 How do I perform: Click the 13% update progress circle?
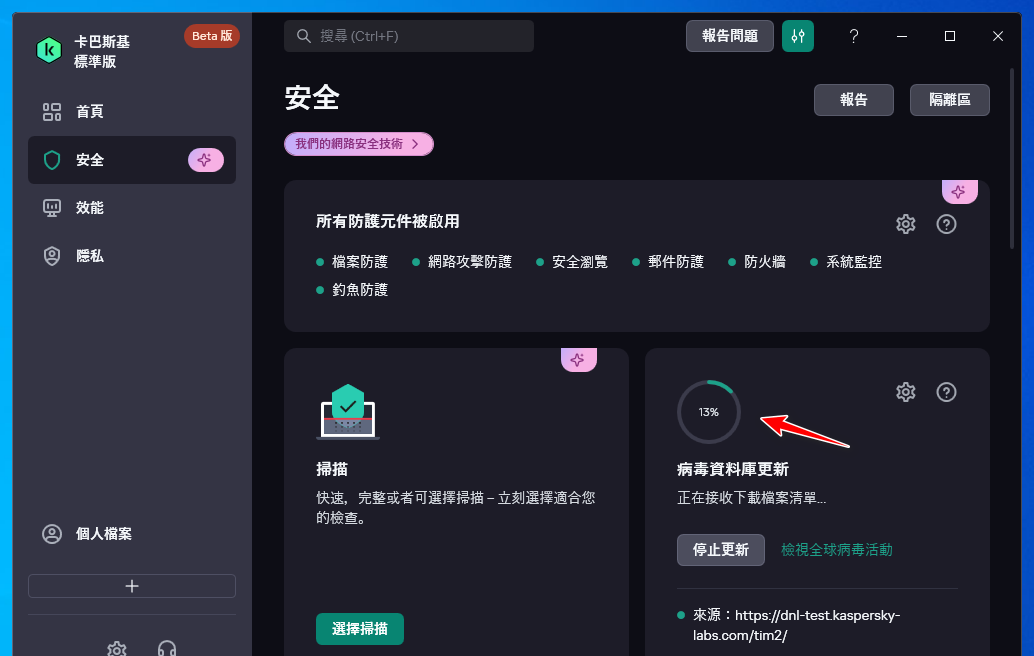[x=708, y=412]
